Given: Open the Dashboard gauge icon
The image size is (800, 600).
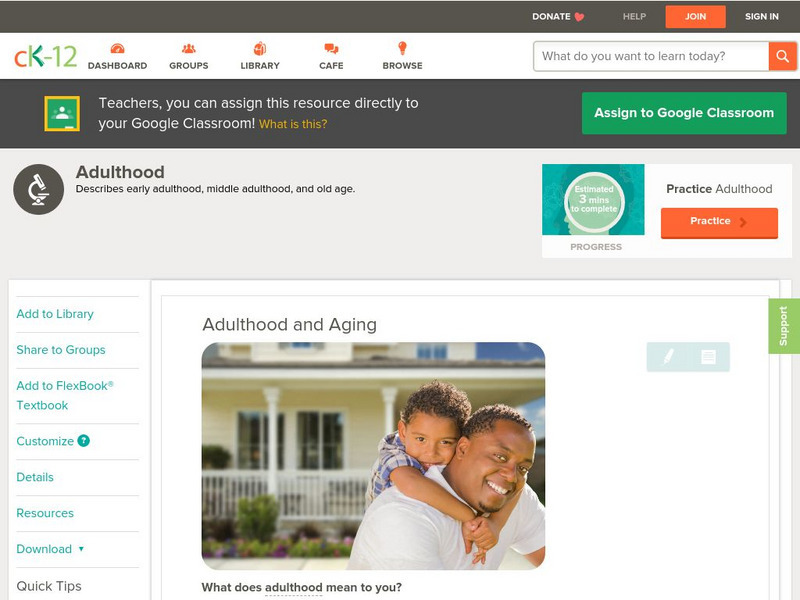Looking at the screenshot, I should click(117, 48).
